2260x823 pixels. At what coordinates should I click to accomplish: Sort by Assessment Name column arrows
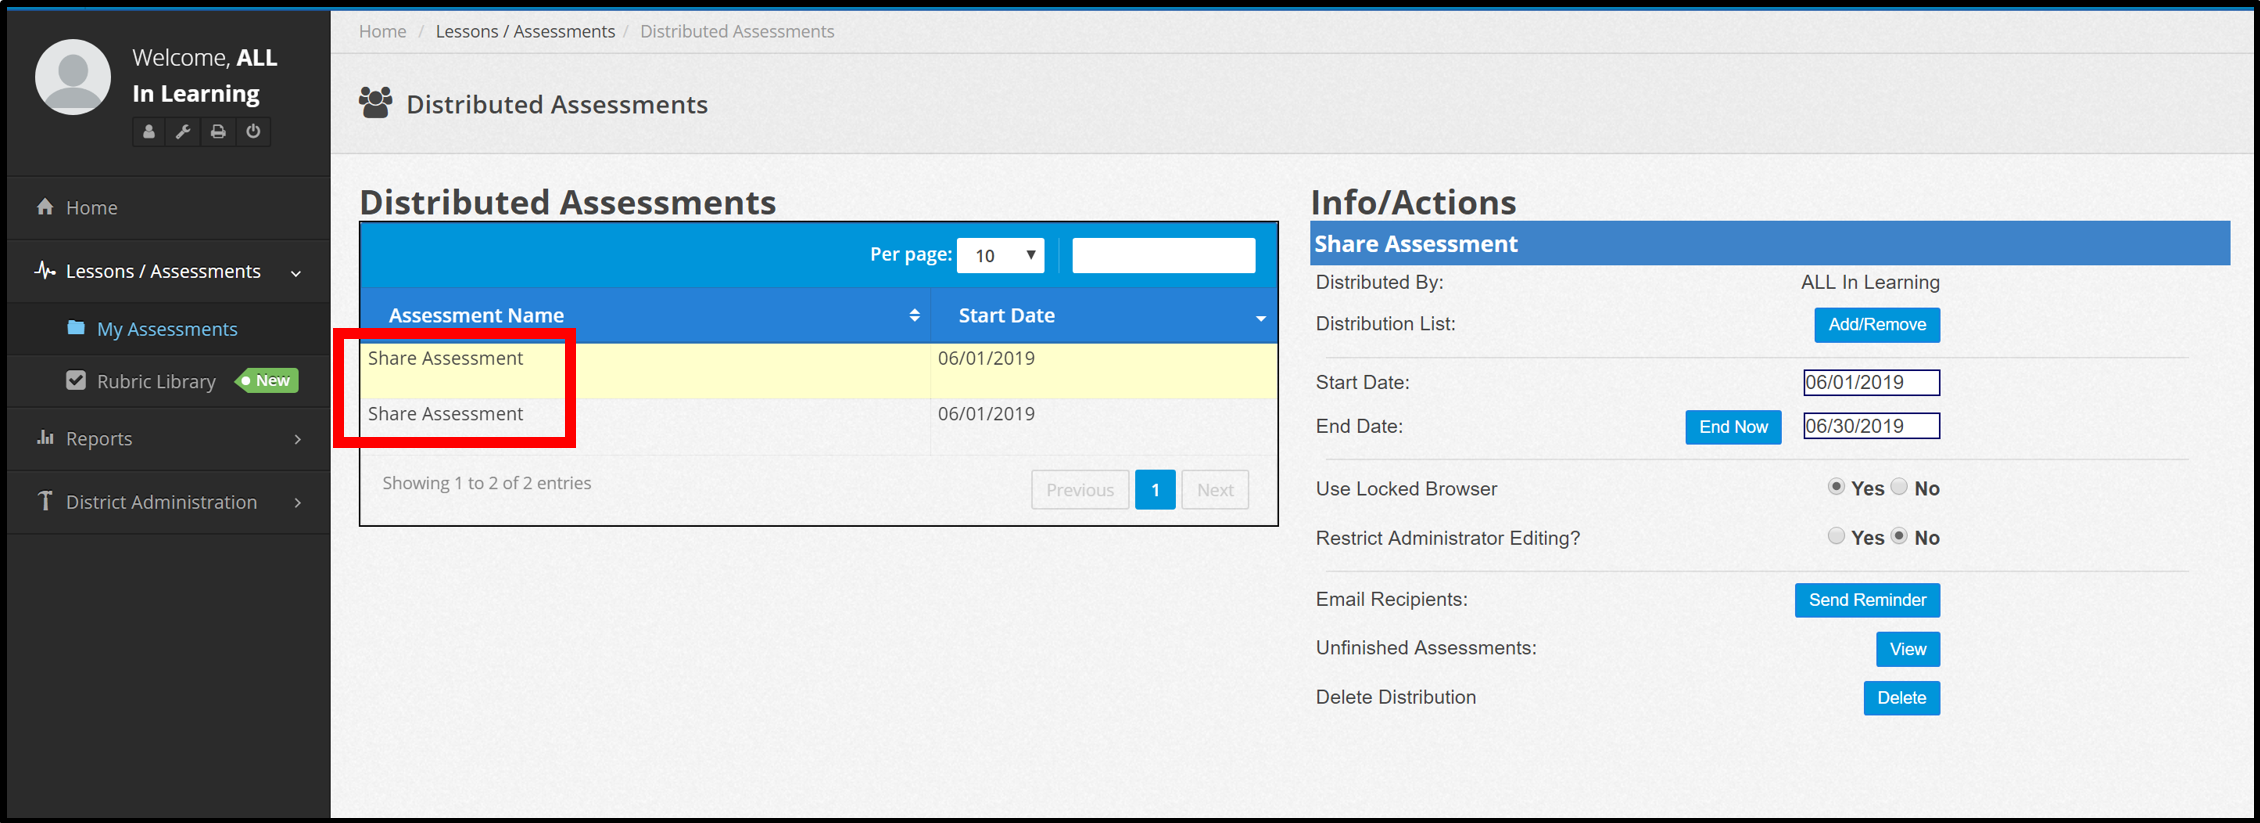(x=914, y=316)
